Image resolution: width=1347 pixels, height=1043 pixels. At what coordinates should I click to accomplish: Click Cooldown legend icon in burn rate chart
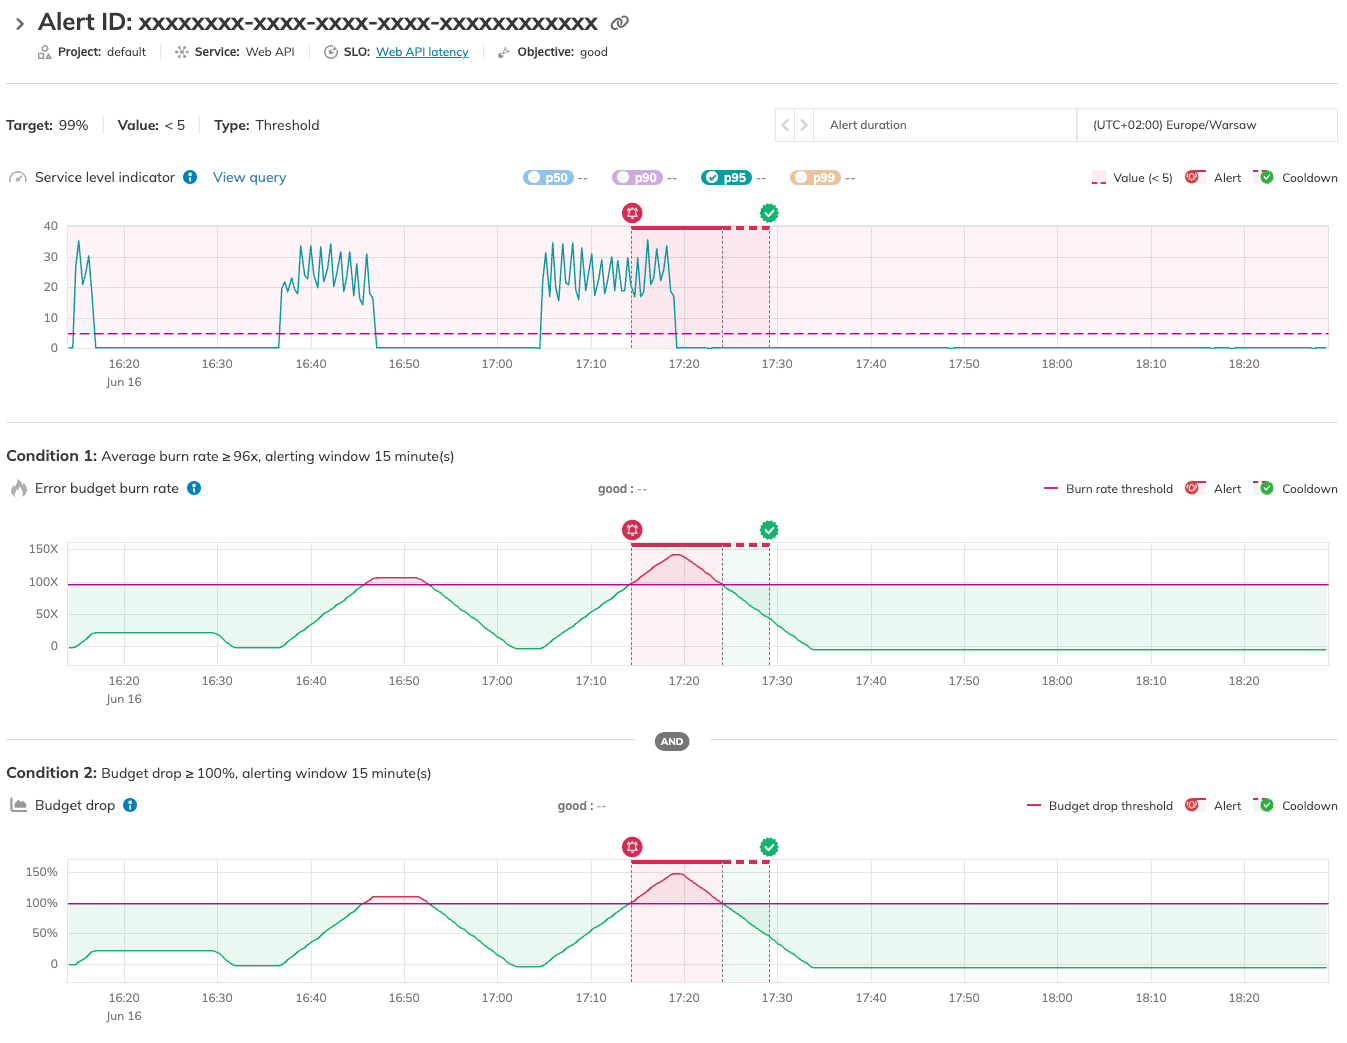pyautogui.click(x=1264, y=488)
